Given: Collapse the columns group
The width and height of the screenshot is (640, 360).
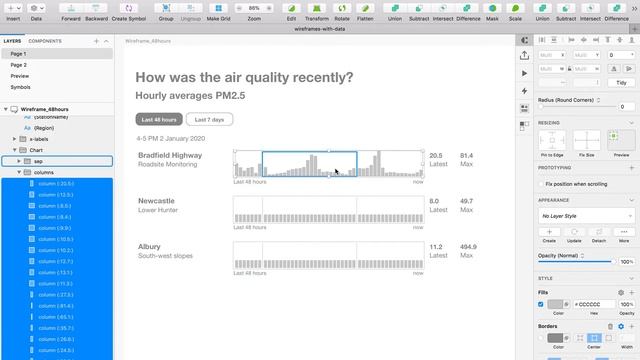Looking at the screenshot, I should [x=19, y=172].
